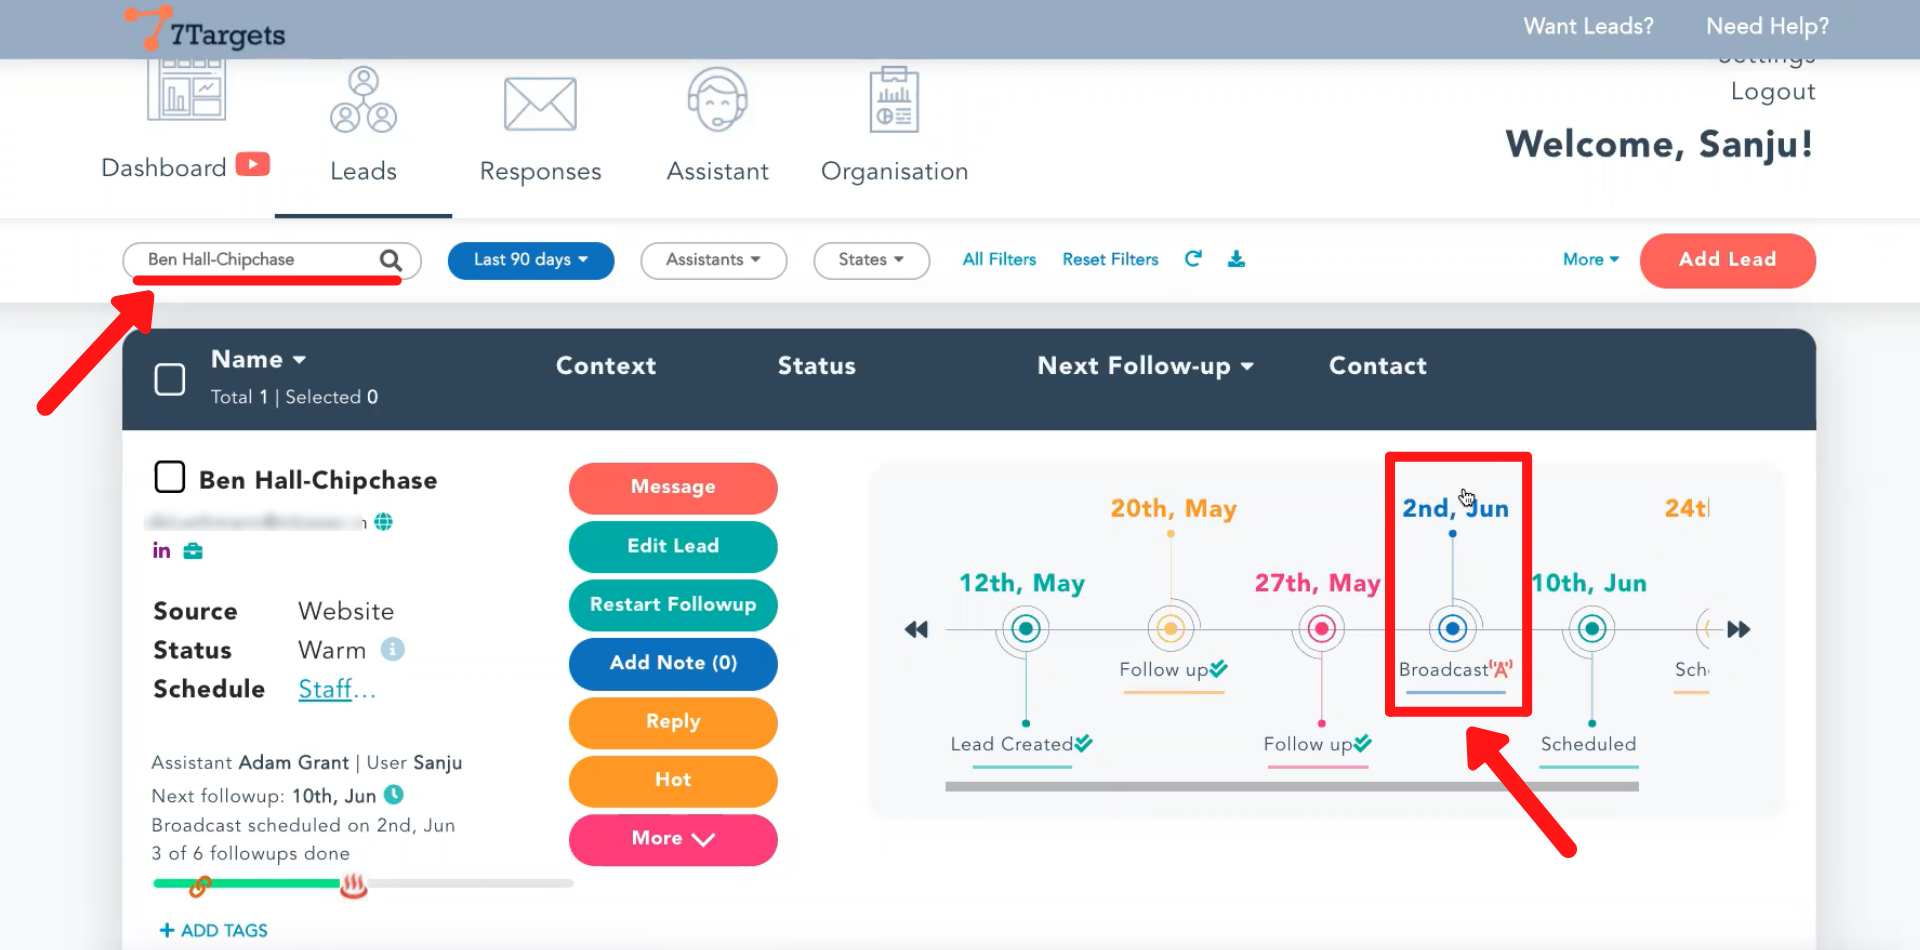Advance timeline with right double-arrow

1738,629
